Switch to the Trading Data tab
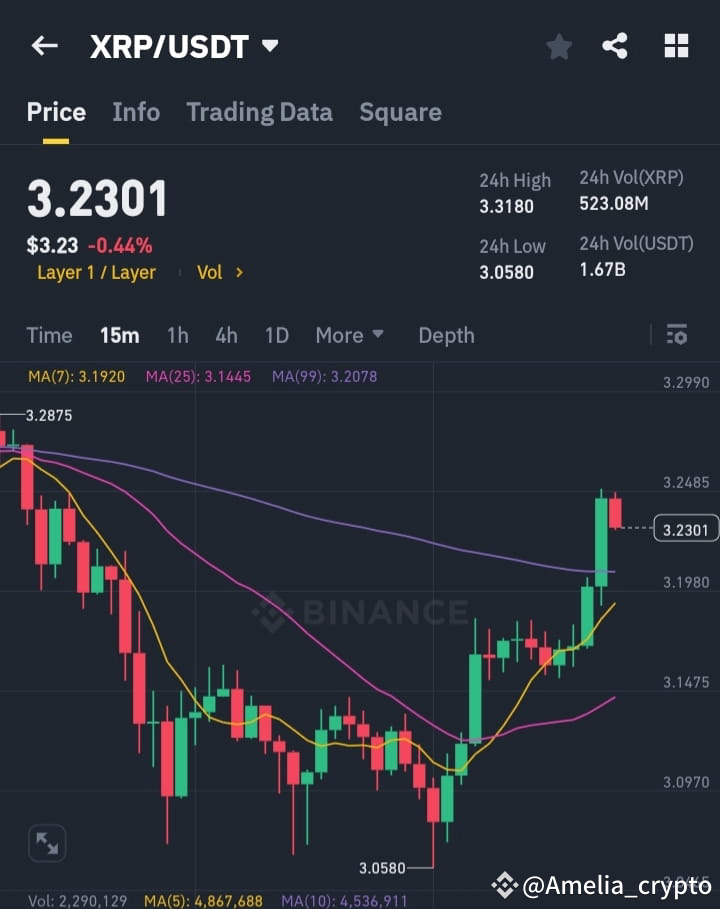720x909 pixels. 259,112
